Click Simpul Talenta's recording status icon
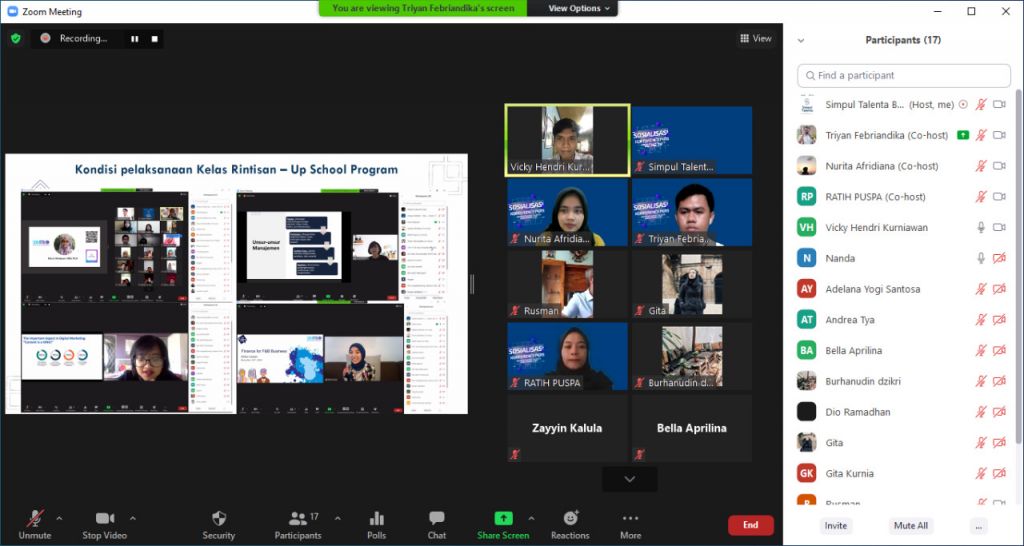1024x546 pixels. (x=963, y=104)
